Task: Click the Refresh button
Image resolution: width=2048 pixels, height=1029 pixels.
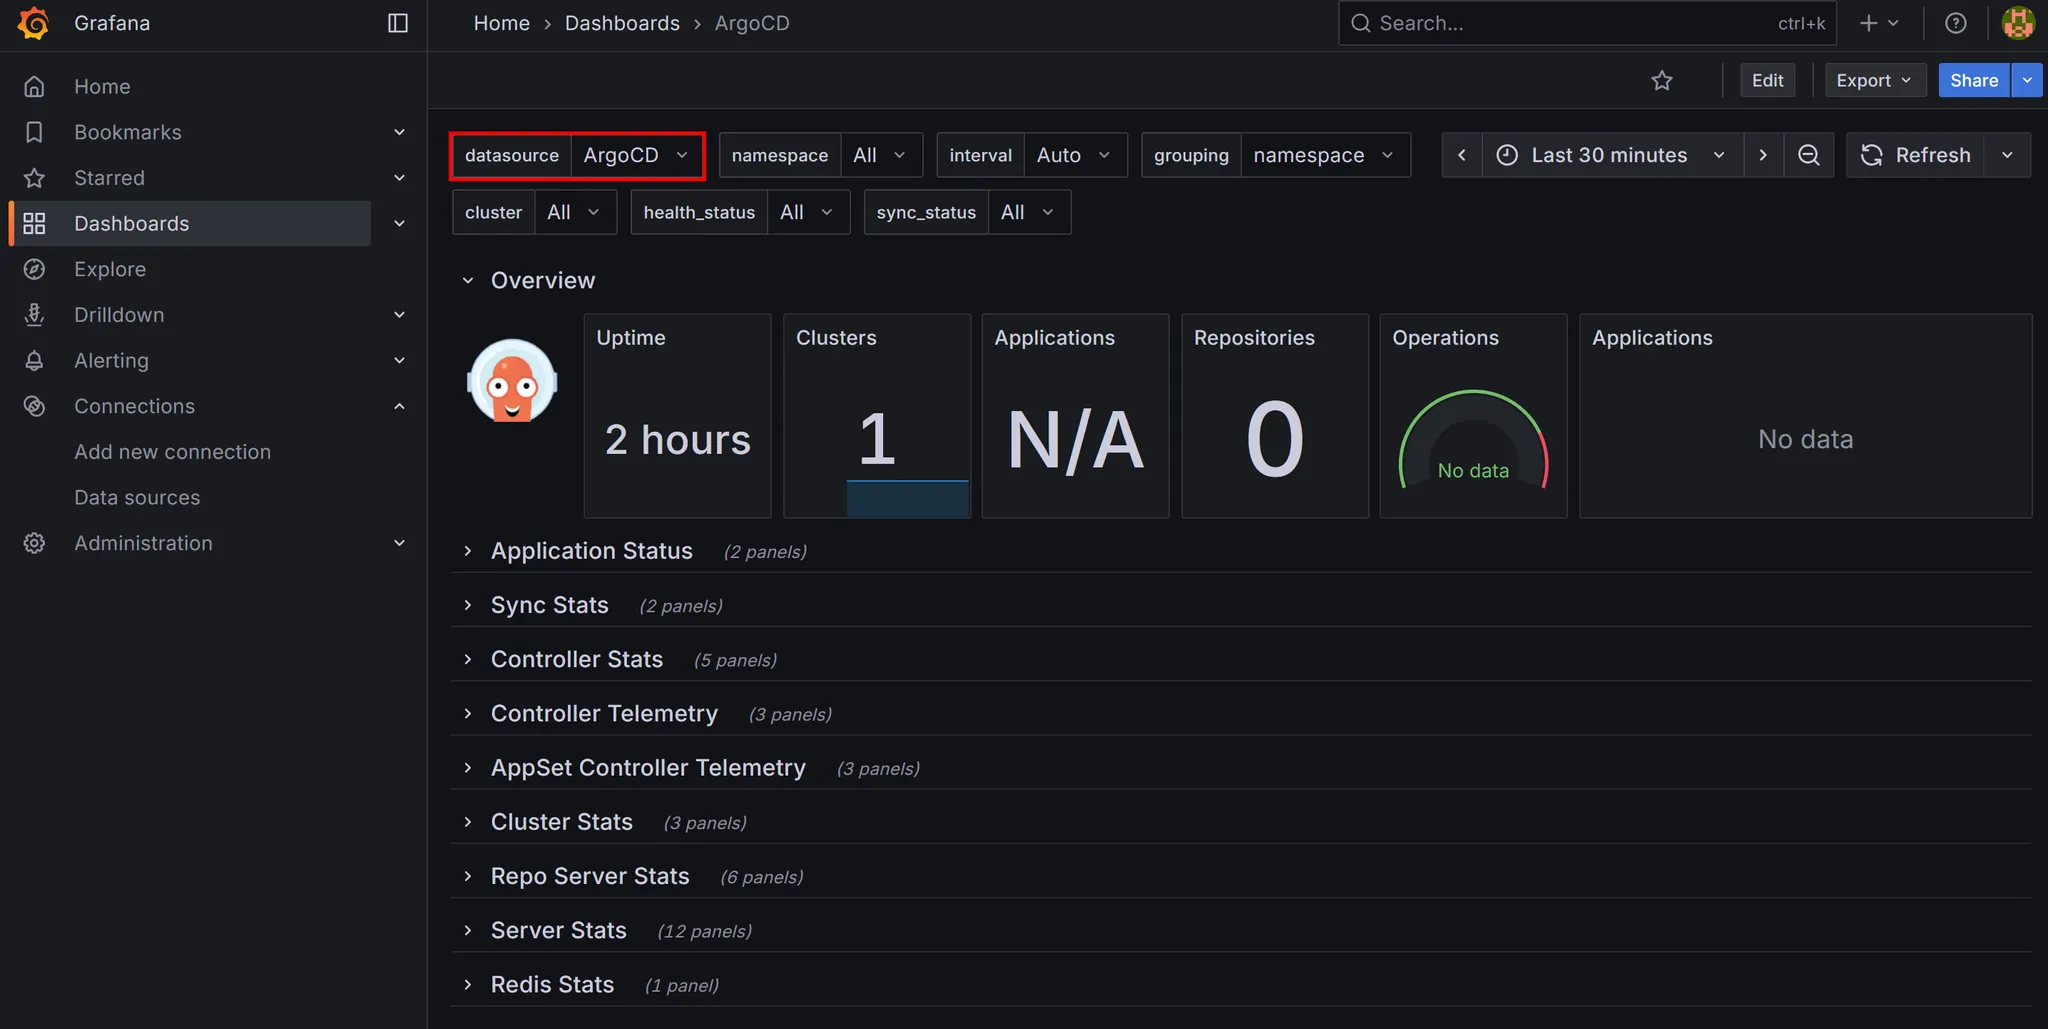Action: click(x=1915, y=155)
